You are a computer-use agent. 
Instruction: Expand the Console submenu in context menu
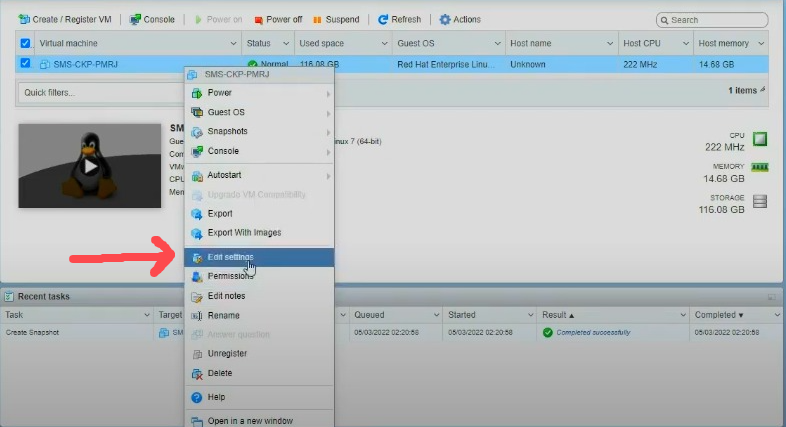[x=259, y=151]
